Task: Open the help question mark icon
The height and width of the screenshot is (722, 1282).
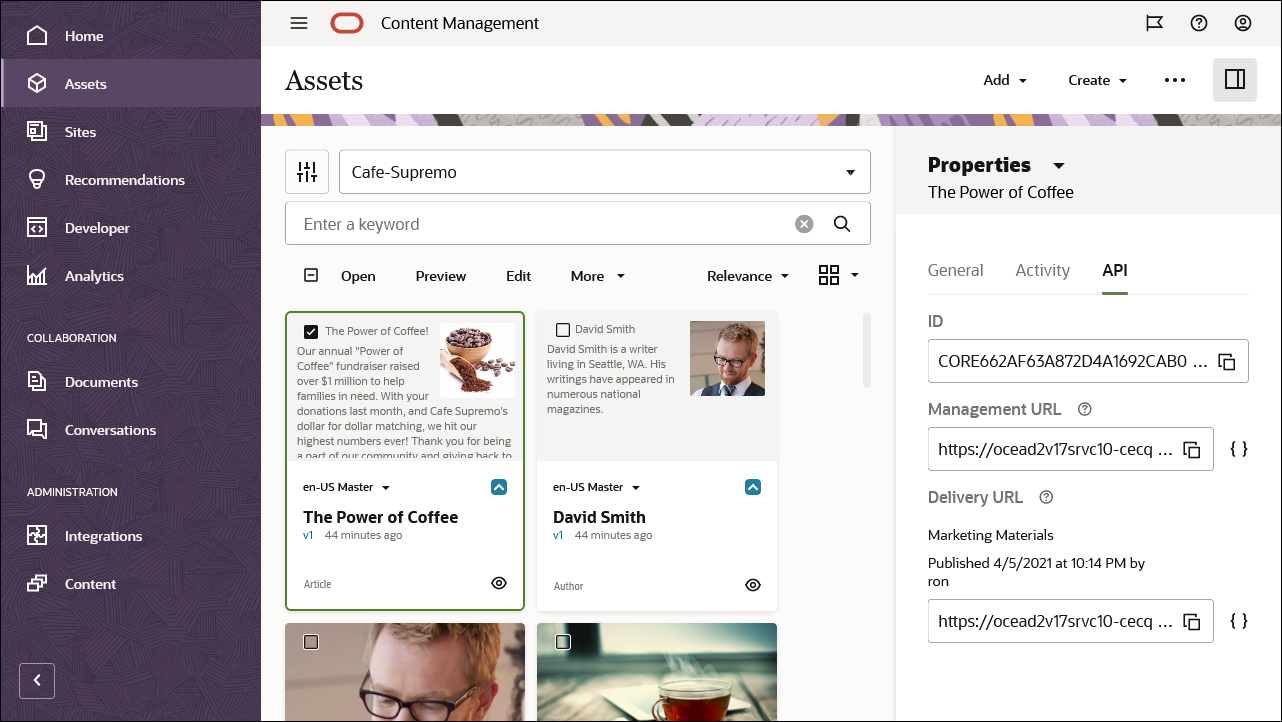Action: [x=1199, y=23]
